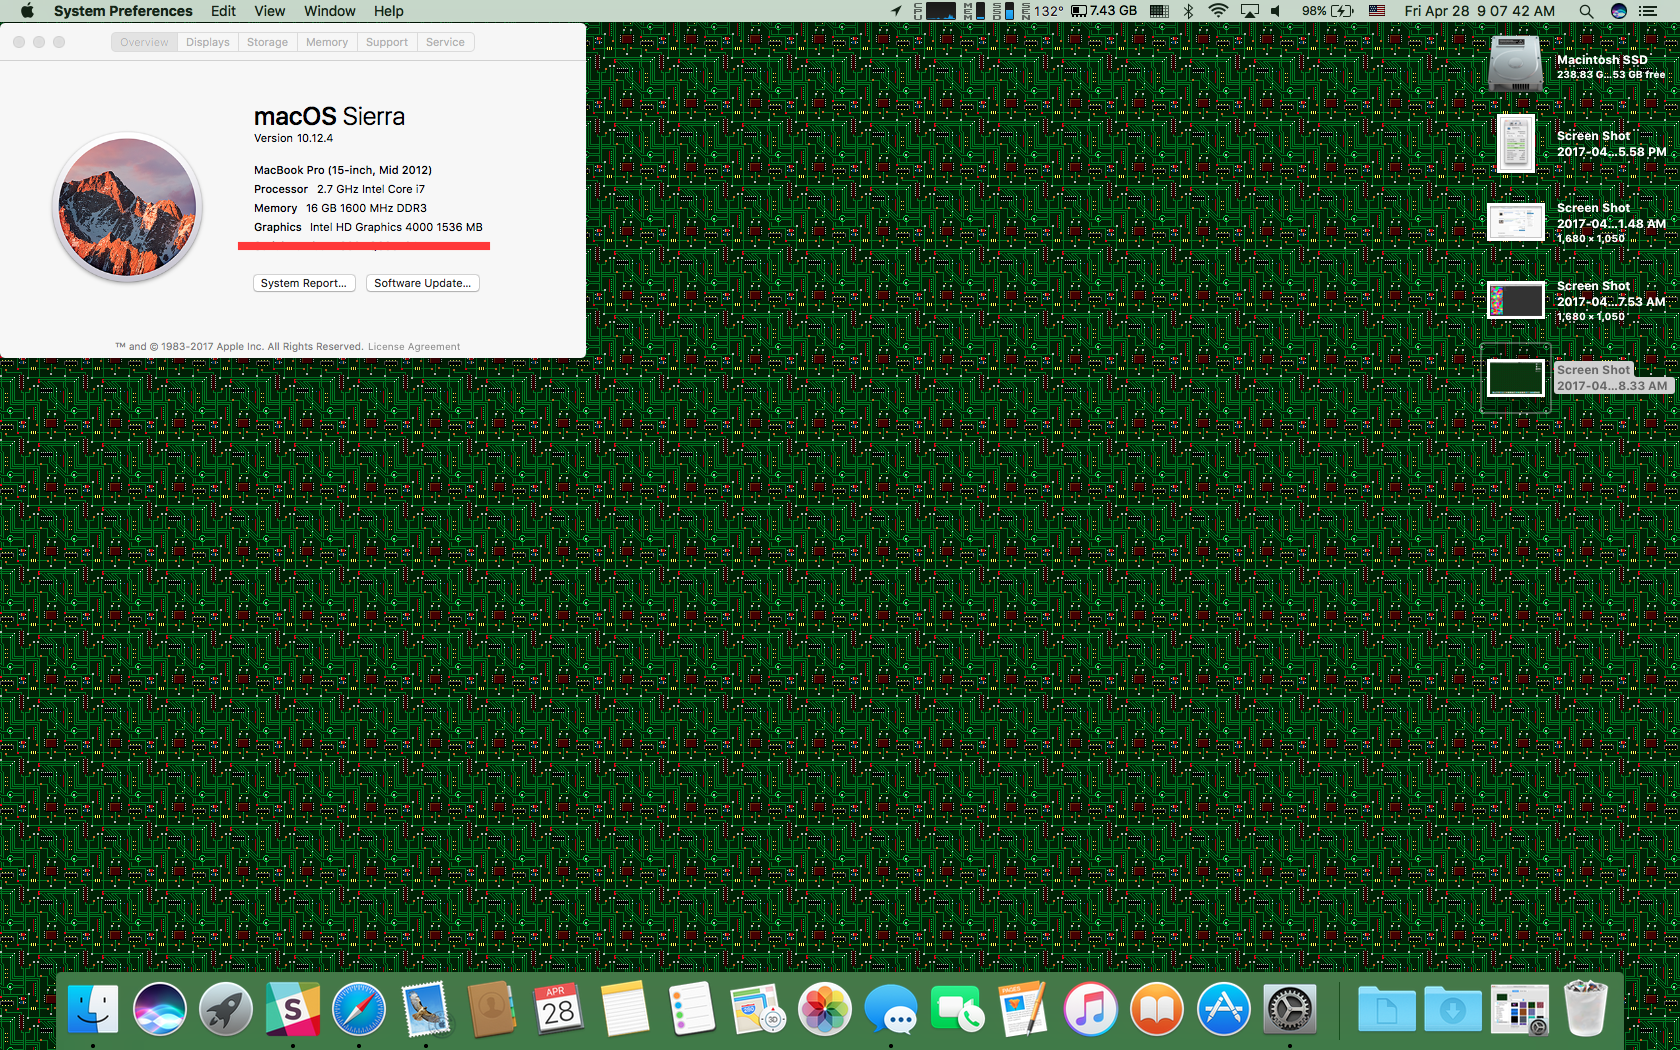Open the Help menu
Screen dimensions: 1680x1050
click(389, 11)
